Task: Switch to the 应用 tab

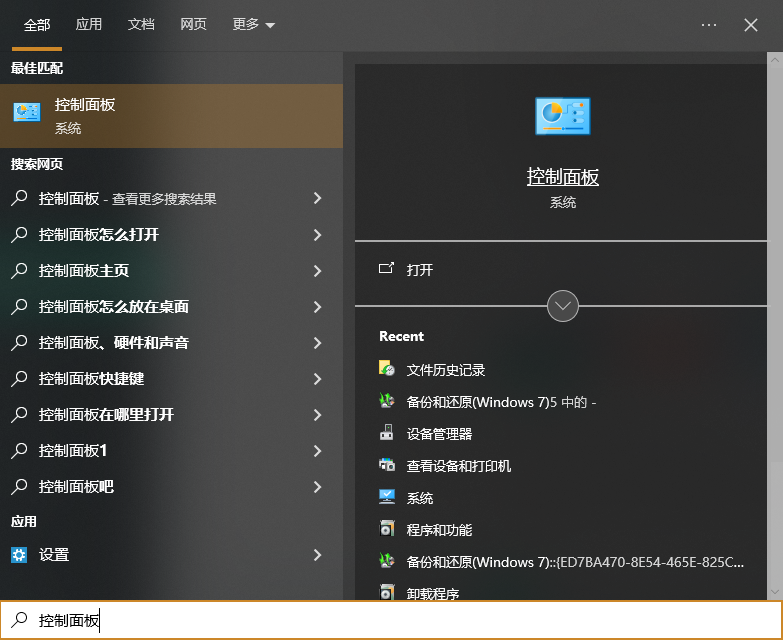Action: [x=89, y=24]
